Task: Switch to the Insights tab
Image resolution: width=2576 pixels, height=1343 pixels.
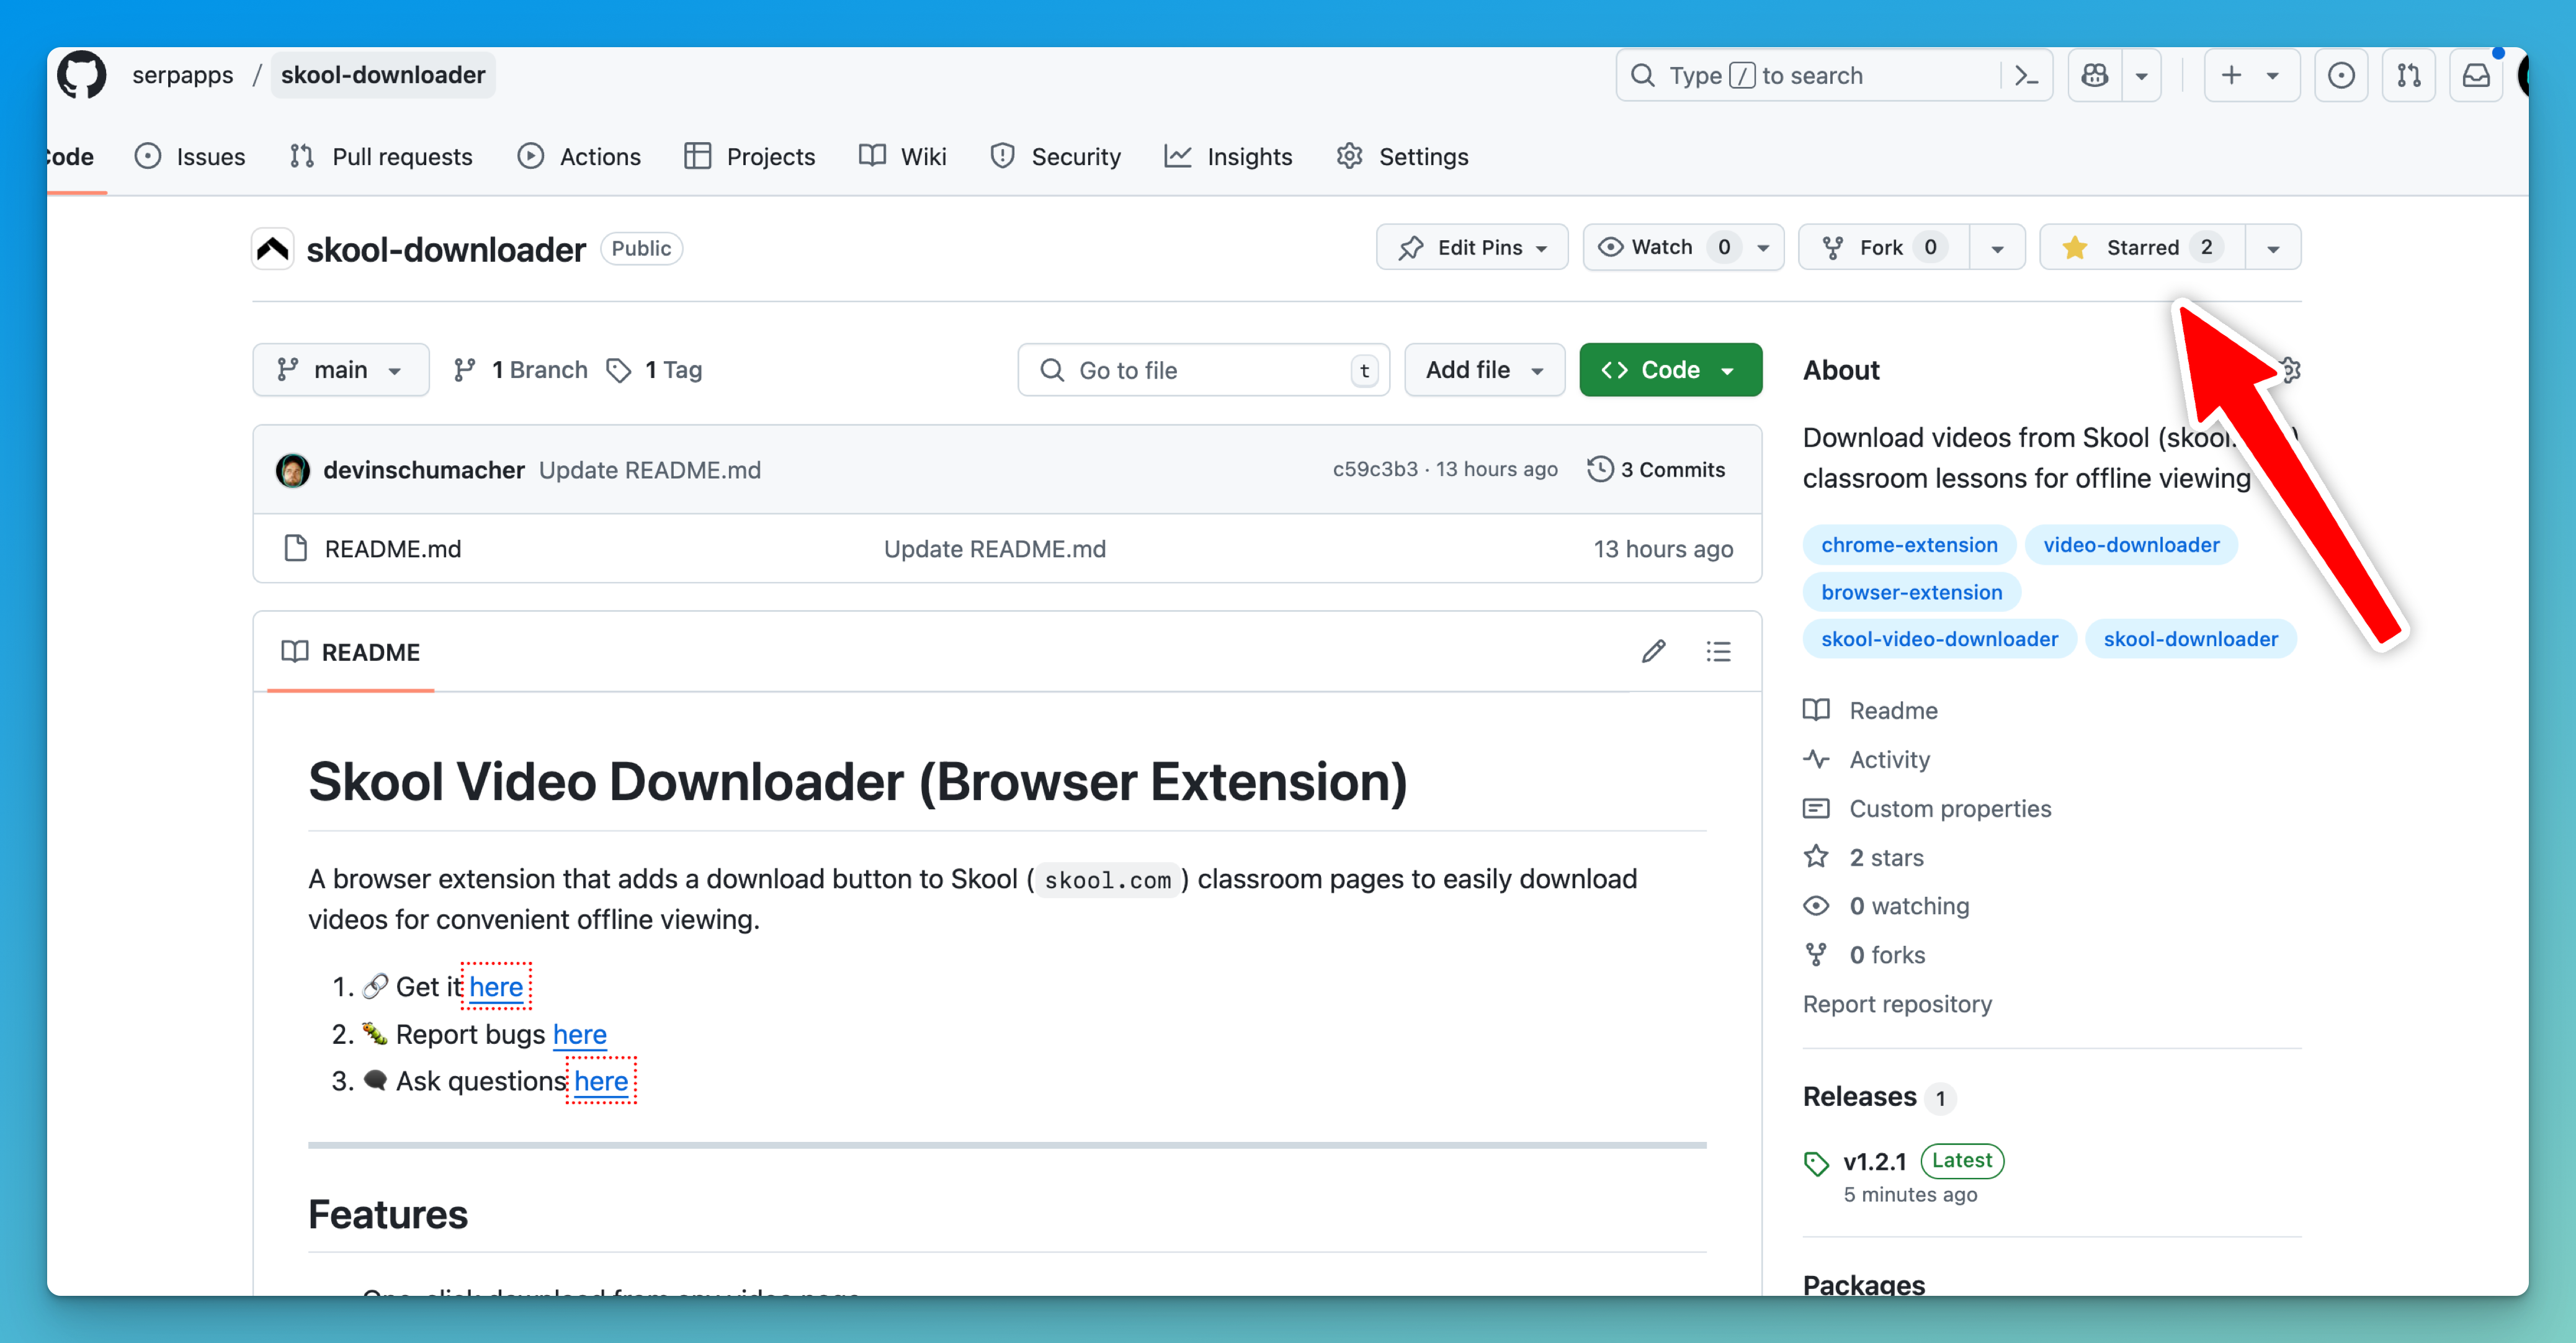Action: point(1229,157)
